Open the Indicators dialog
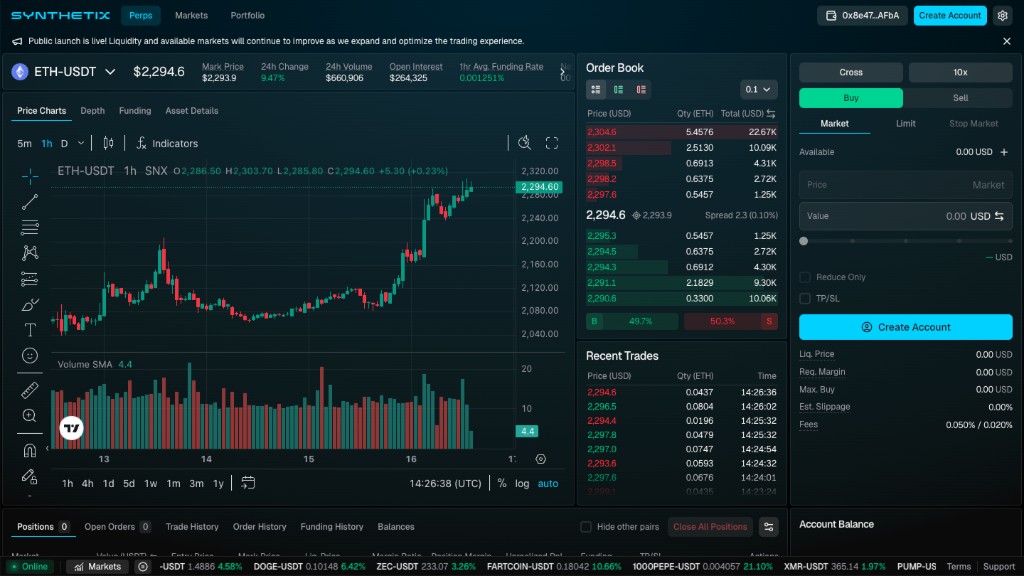 [x=166, y=142]
